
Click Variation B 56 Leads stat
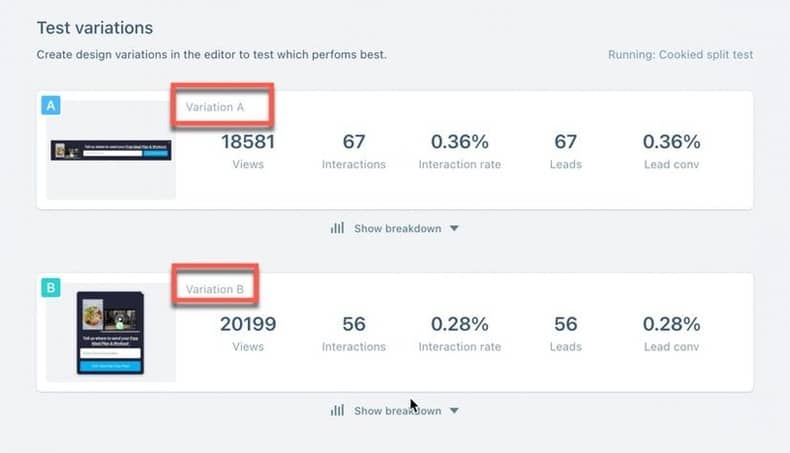(565, 333)
